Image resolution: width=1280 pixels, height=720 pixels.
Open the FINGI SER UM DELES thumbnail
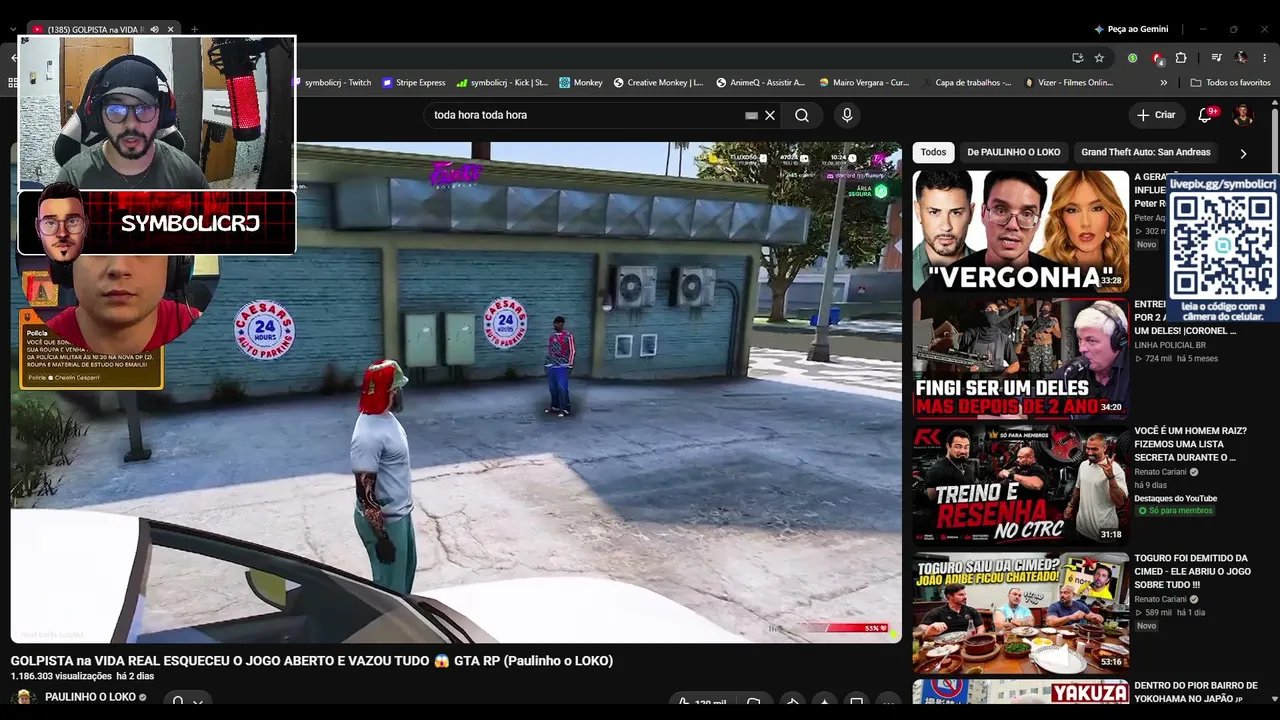[x=1020, y=358]
